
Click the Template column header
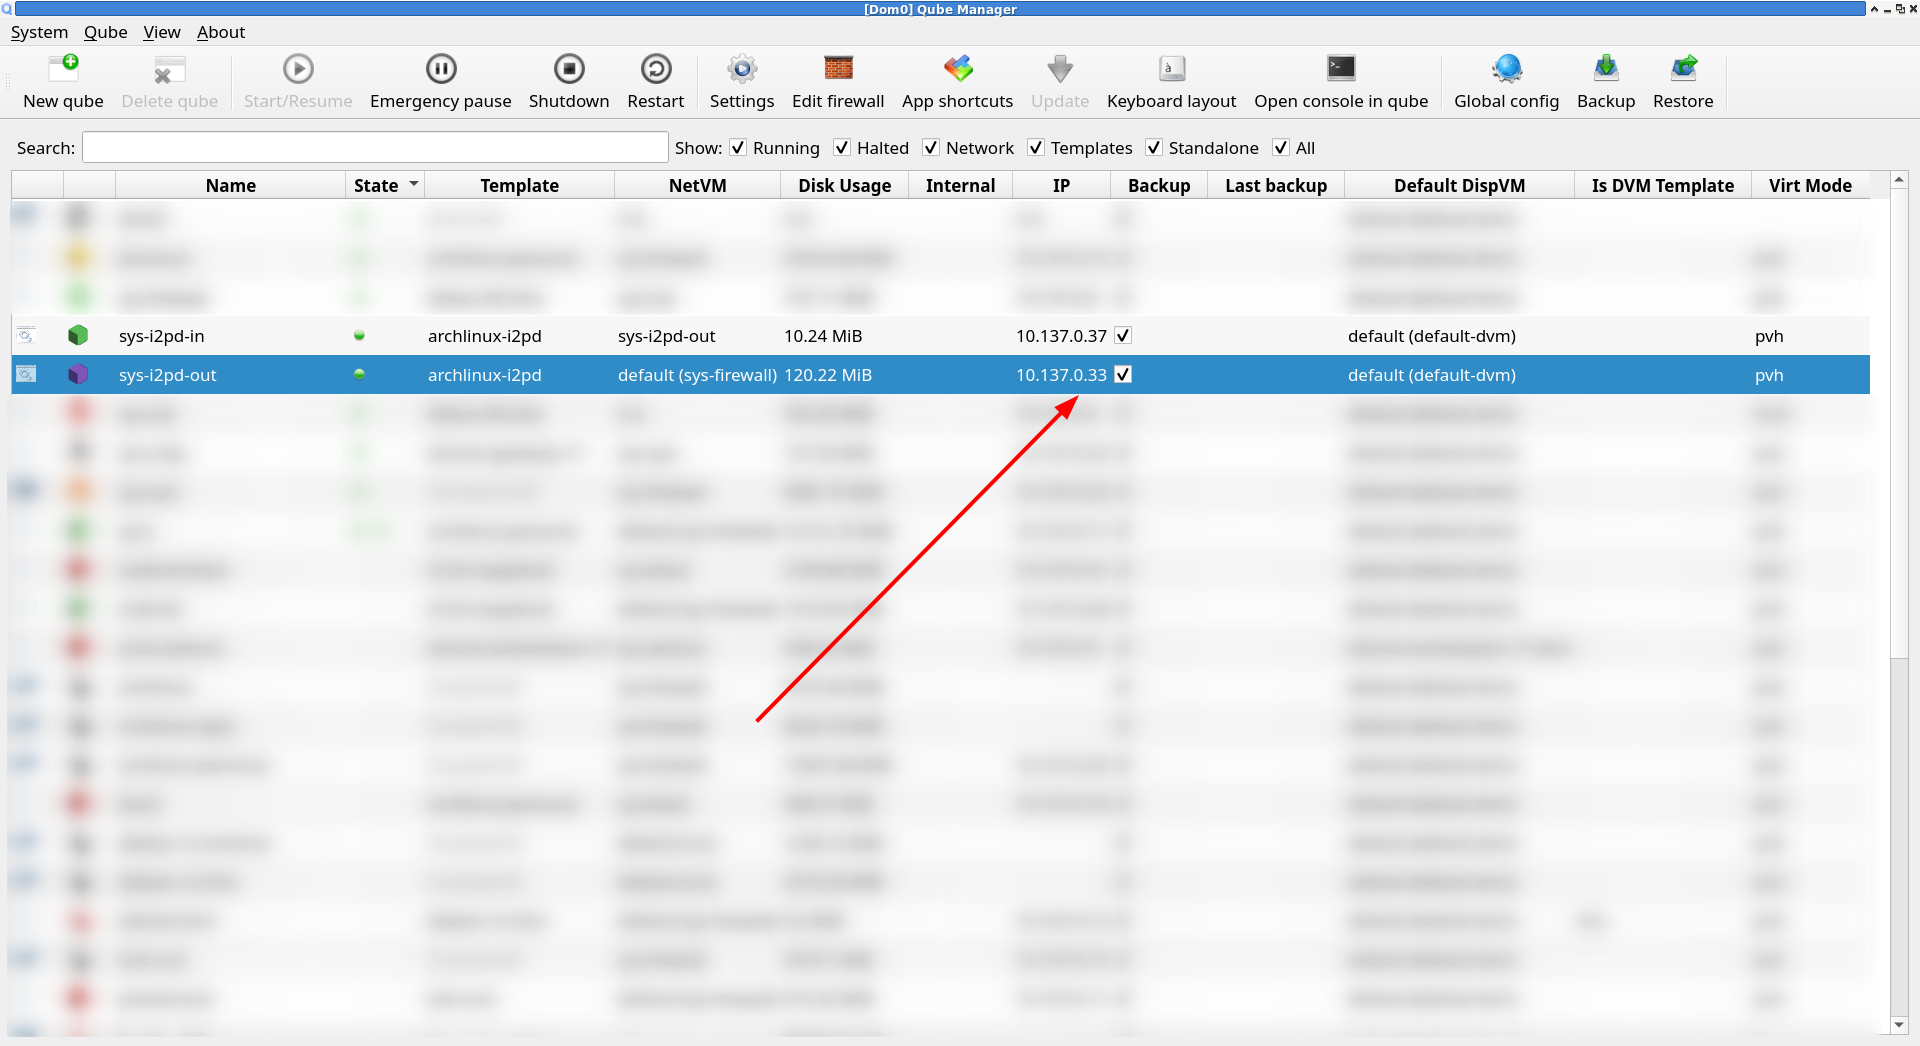coord(519,185)
